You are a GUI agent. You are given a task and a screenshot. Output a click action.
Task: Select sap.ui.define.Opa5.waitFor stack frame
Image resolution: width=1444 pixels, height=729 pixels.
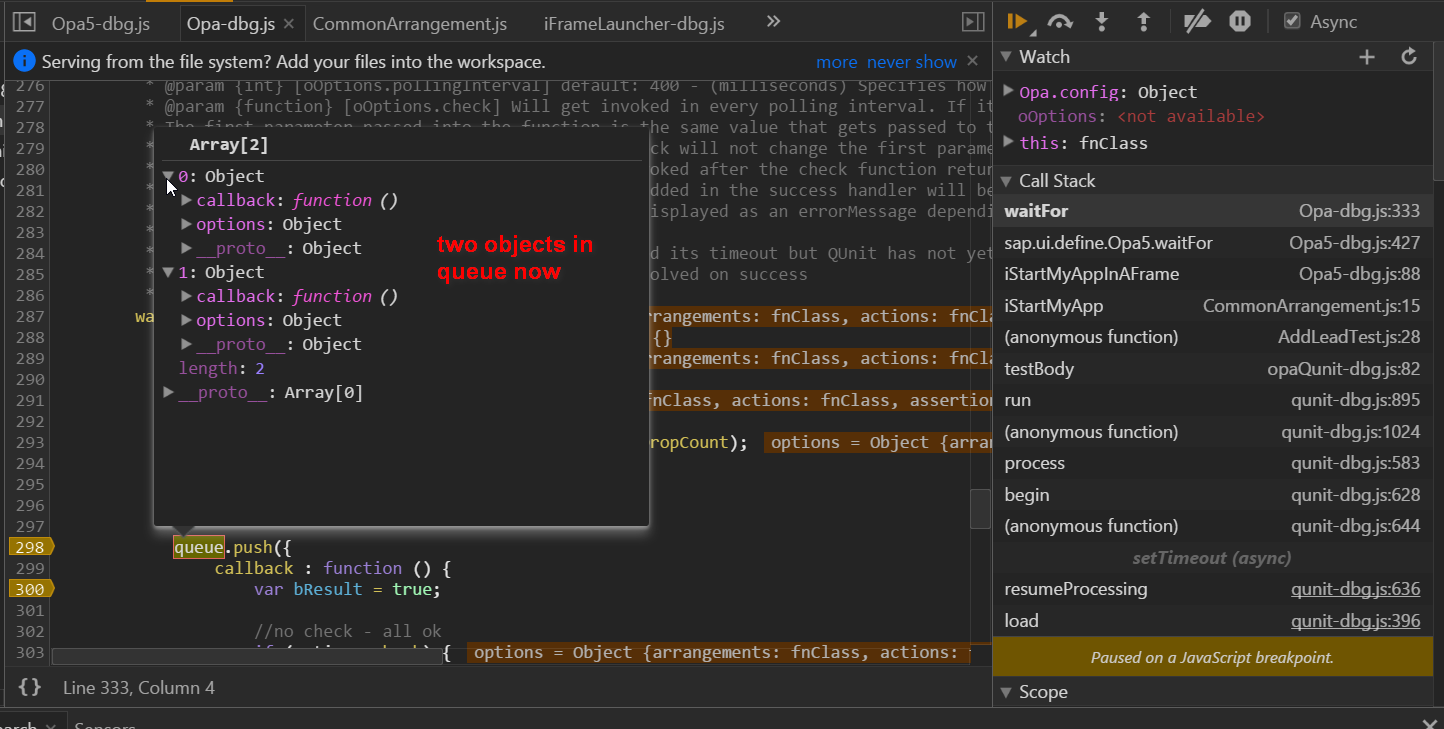click(1212, 243)
